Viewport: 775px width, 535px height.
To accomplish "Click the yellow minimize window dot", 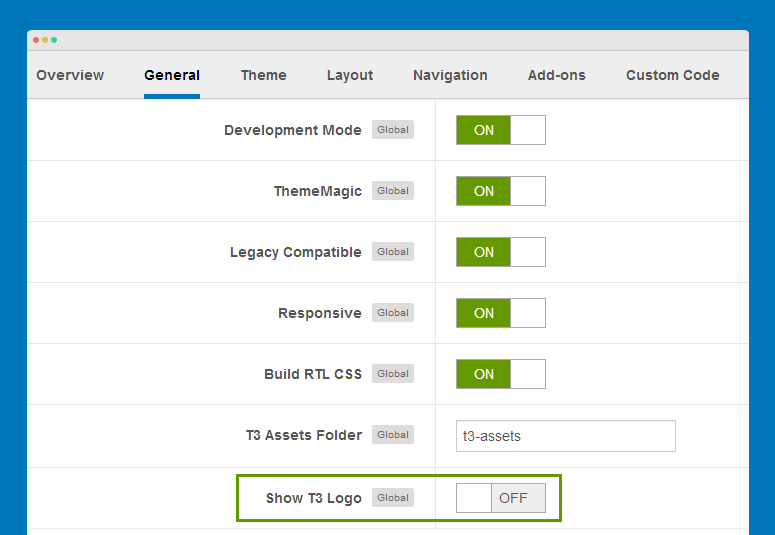I will [x=45, y=40].
